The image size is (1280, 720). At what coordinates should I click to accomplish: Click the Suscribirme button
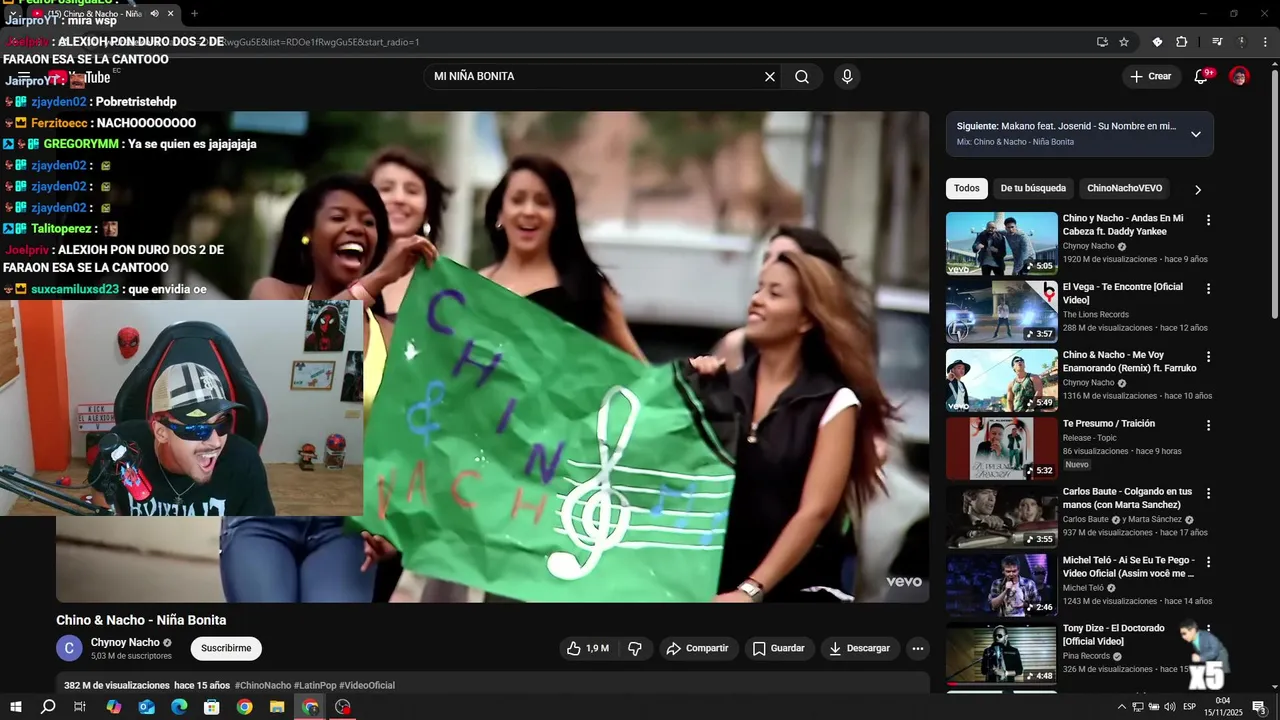click(226, 648)
